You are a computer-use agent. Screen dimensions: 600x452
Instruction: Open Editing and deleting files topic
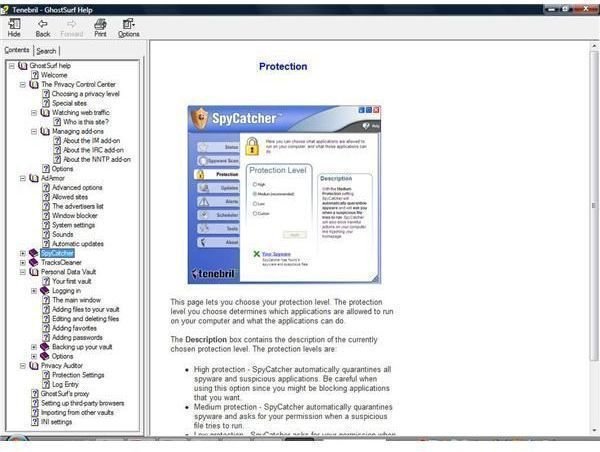point(86,319)
